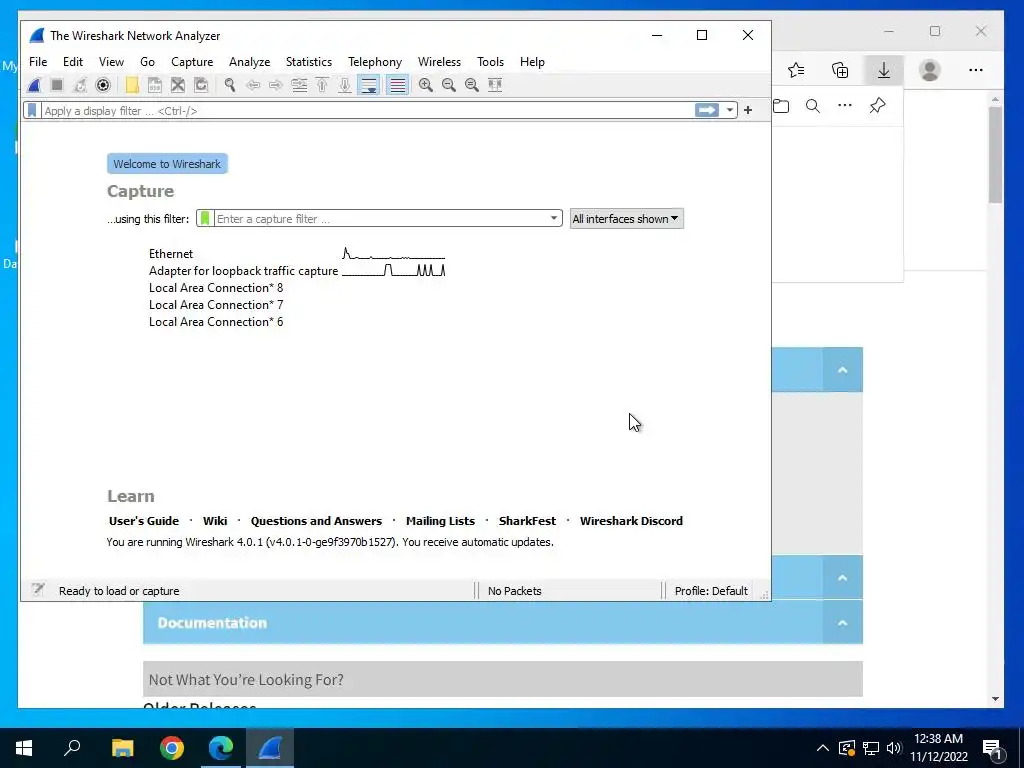Open the All interfaces shown dropdown
This screenshot has height=768, width=1024.
pyautogui.click(x=626, y=219)
